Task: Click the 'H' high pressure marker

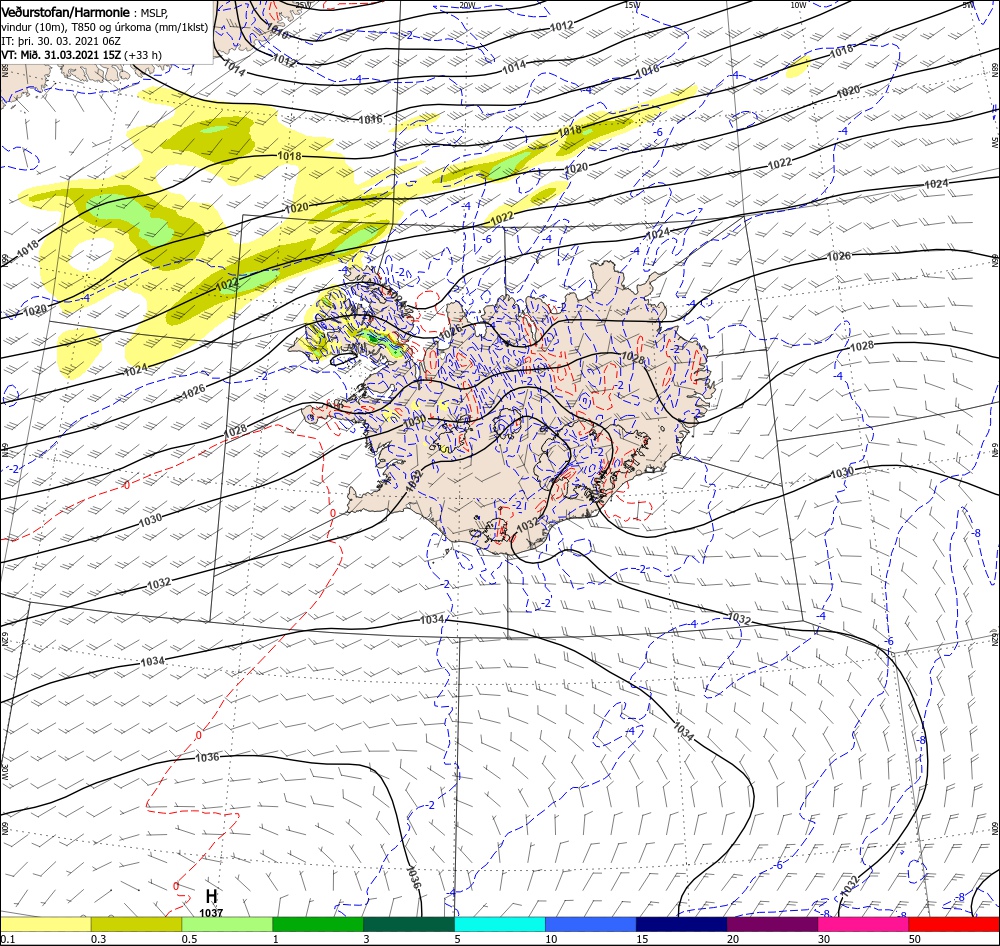Action: 211,896
